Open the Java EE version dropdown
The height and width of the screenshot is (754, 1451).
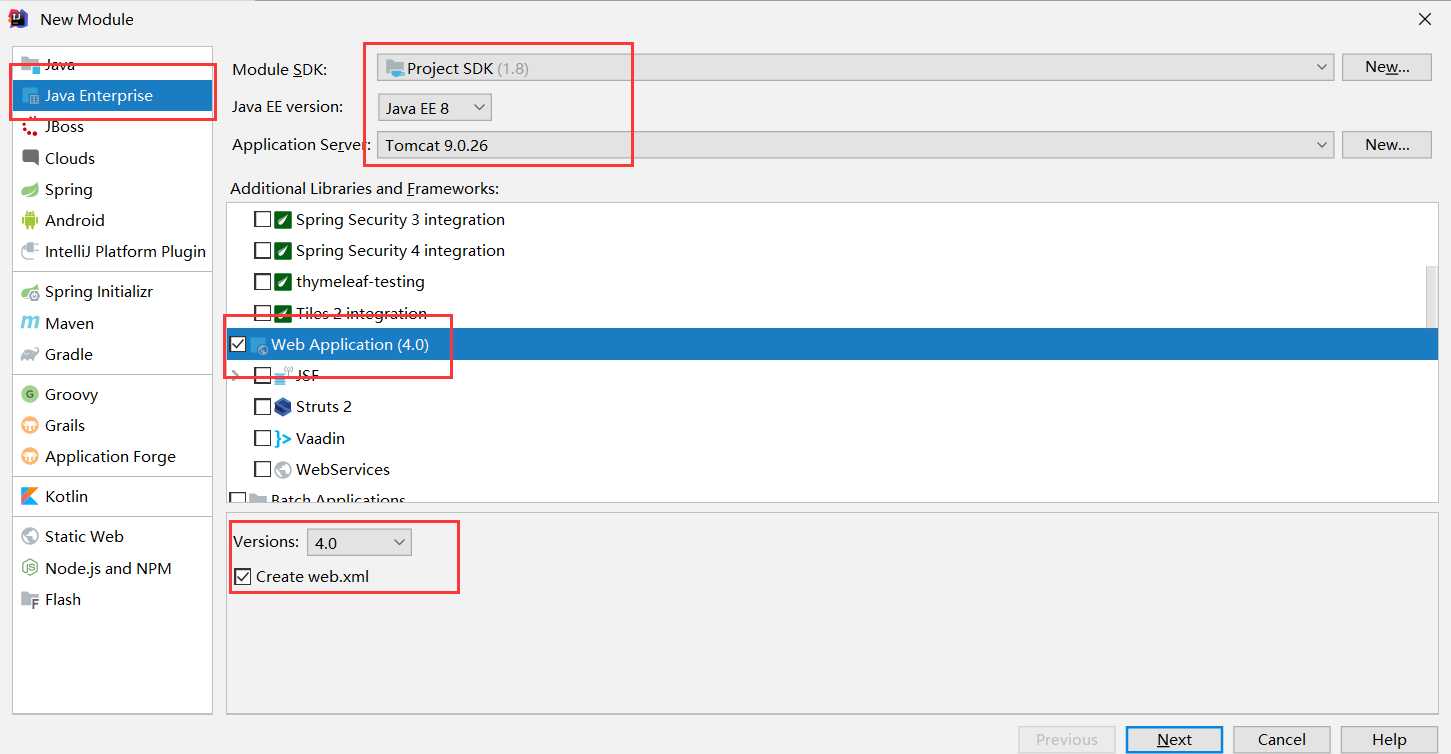point(434,108)
